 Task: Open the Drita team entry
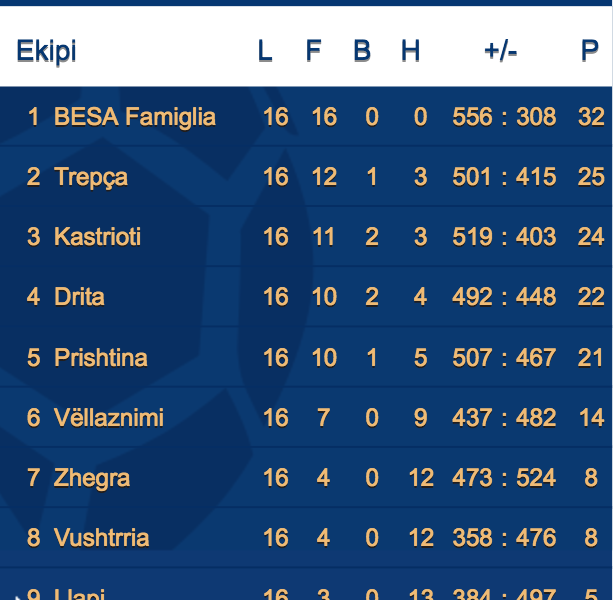79,297
